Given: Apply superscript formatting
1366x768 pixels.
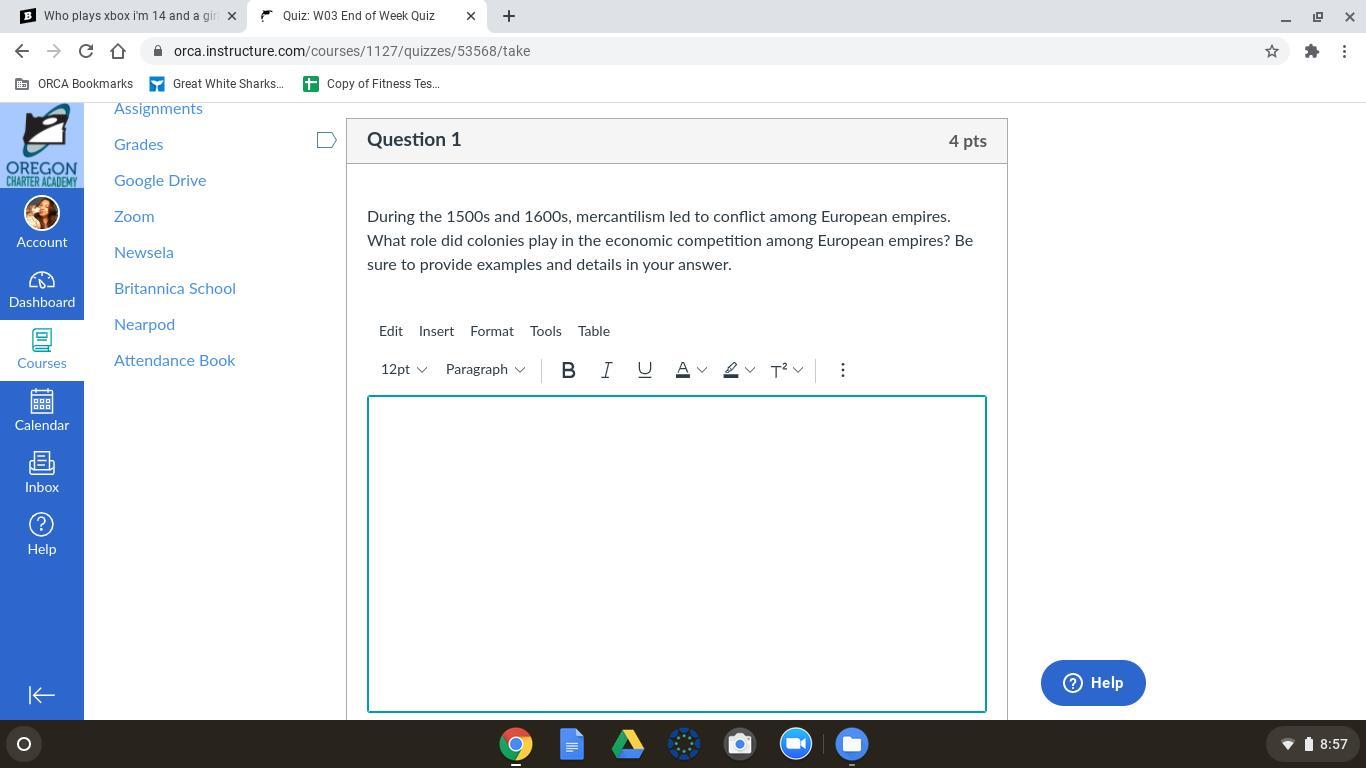Looking at the screenshot, I should coord(778,370).
